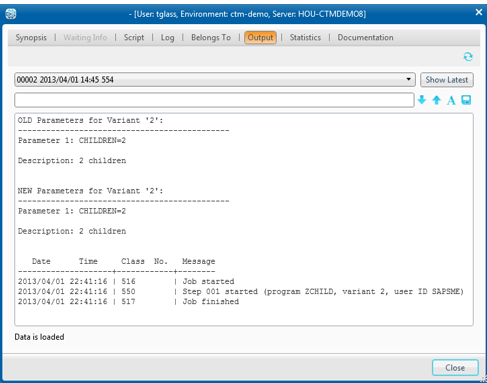Click the 'Job started' log line
Viewport: 487px width, 383px height.
click(x=126, y=281)
